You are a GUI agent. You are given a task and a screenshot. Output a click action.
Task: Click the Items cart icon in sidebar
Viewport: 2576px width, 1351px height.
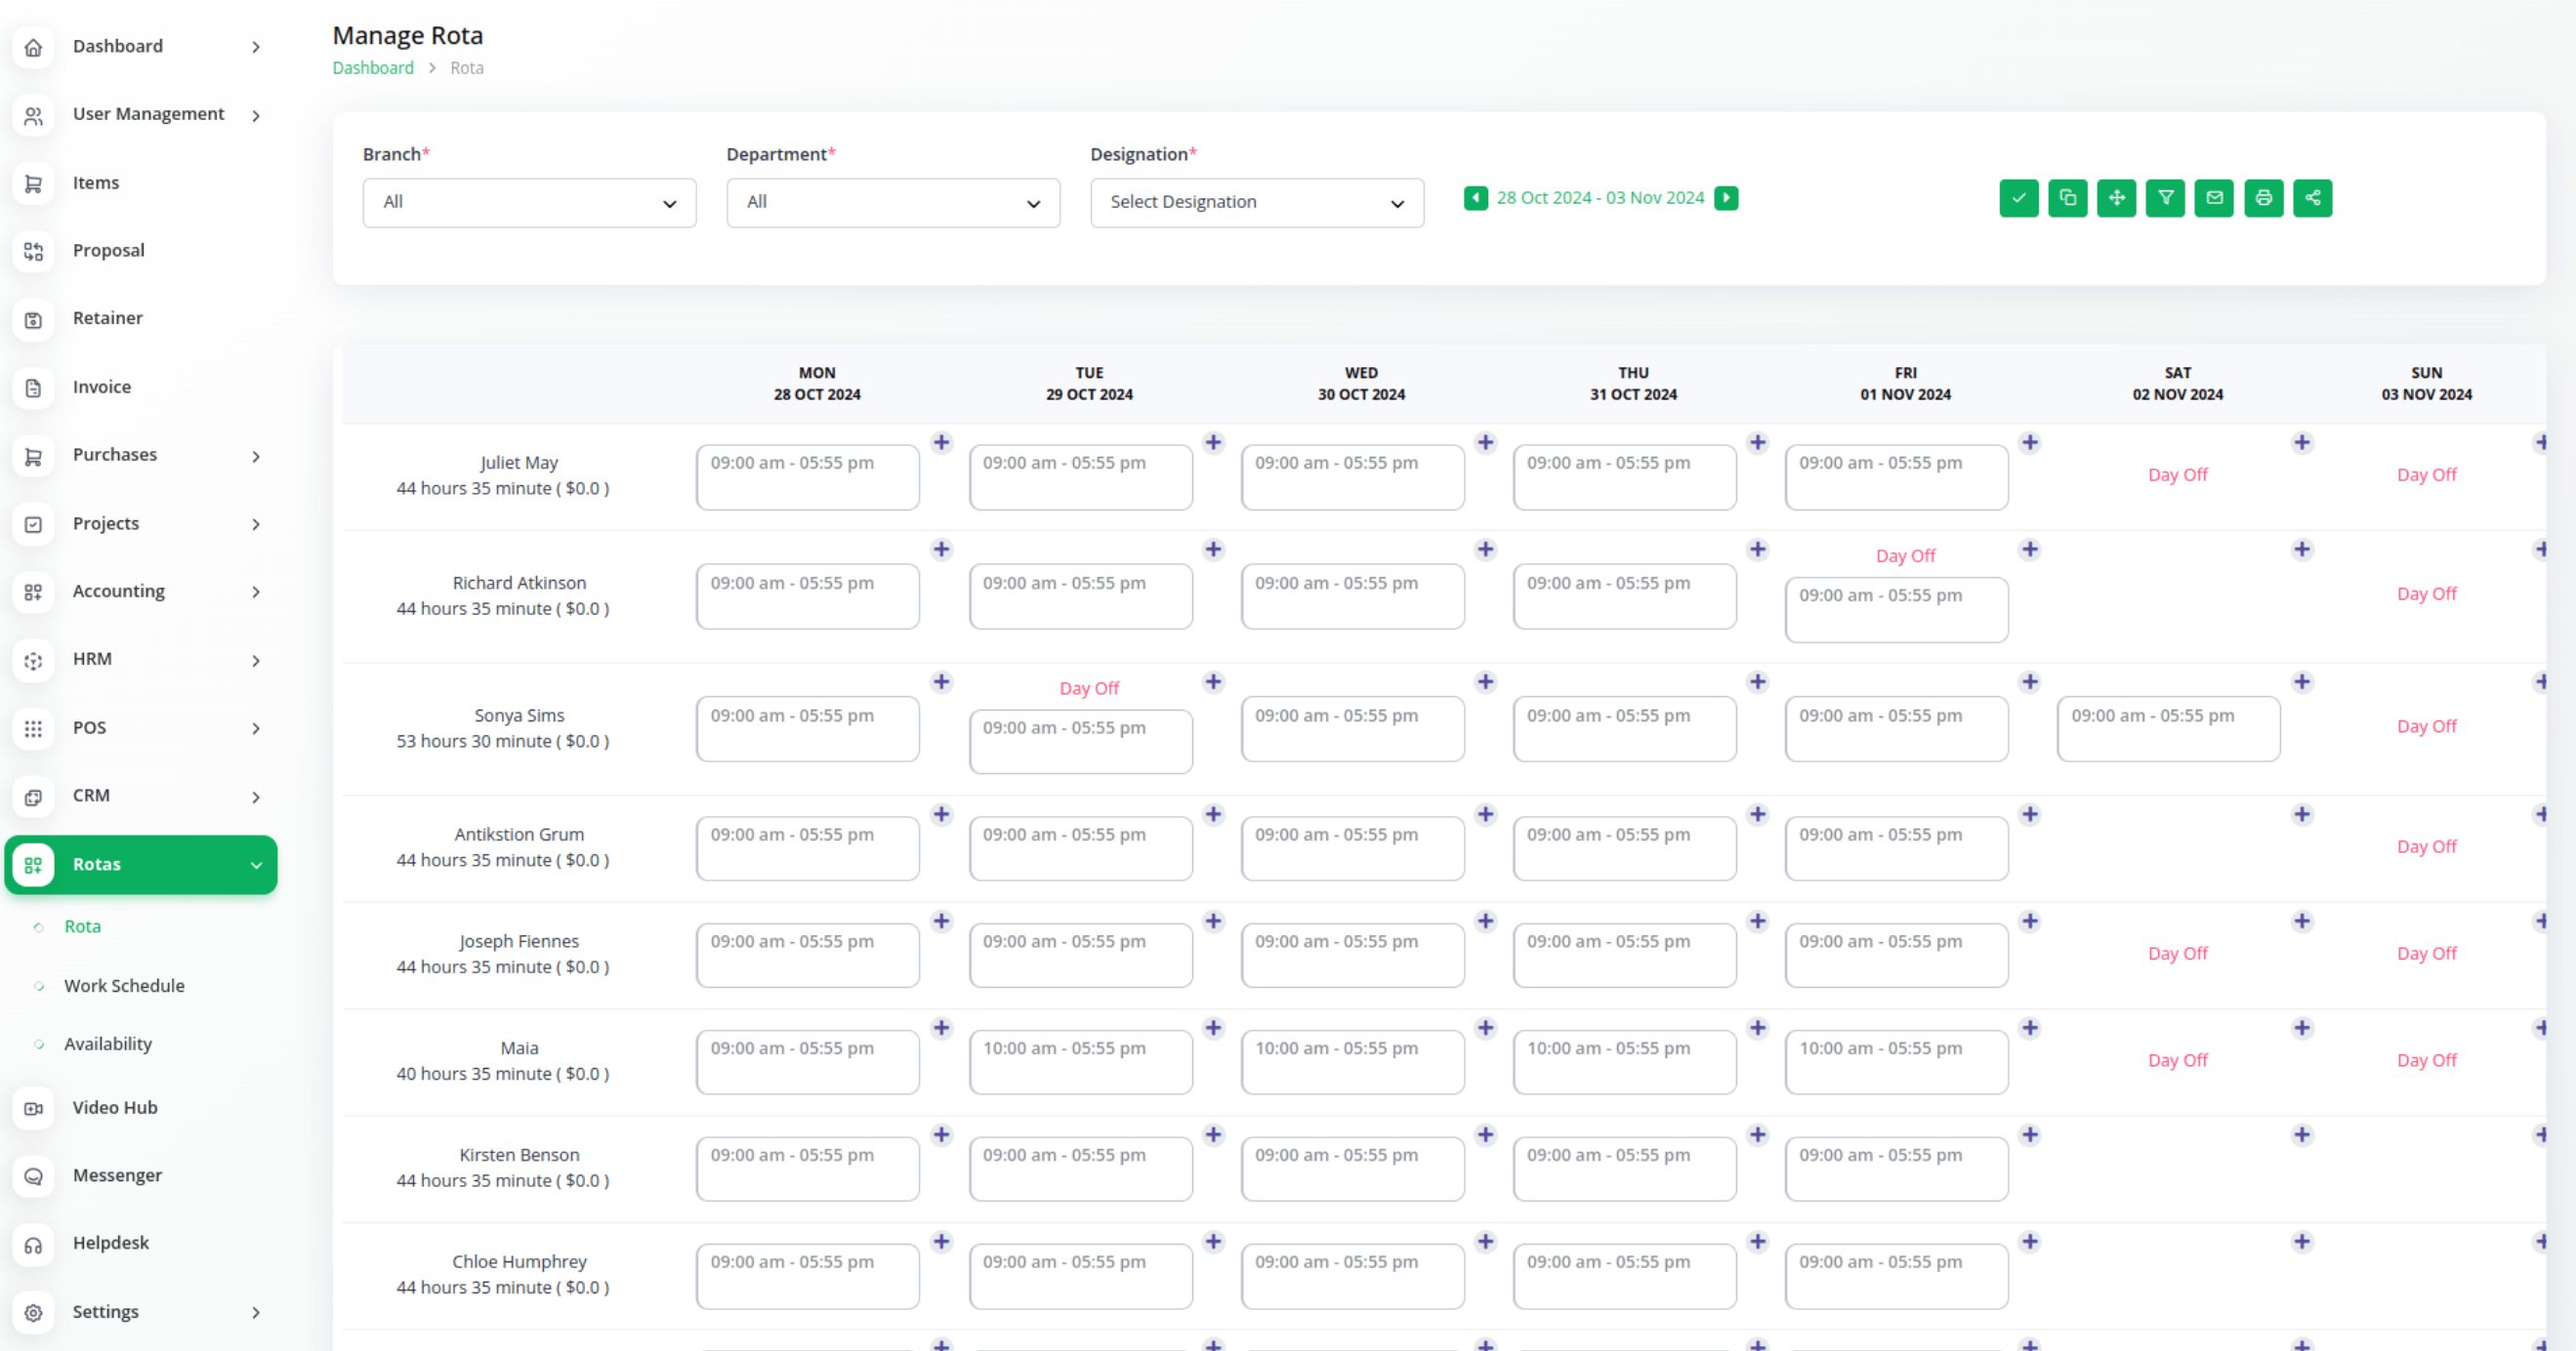point(33,183)
